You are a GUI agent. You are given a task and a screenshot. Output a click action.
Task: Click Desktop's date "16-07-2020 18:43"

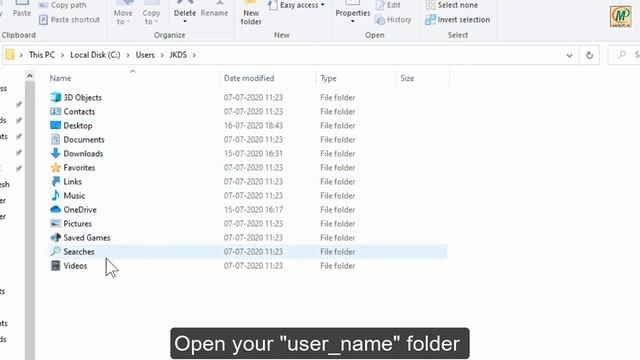[x=253, y=125]
